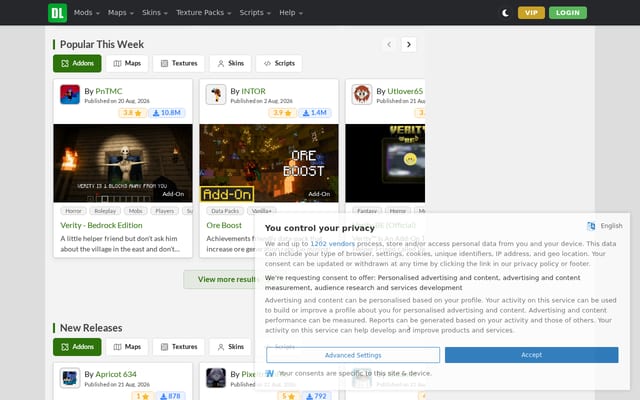The height and width of the screenshot is (400, 640).
Task: Click the 878 downloads badge
Action: (x=170, y=396)
